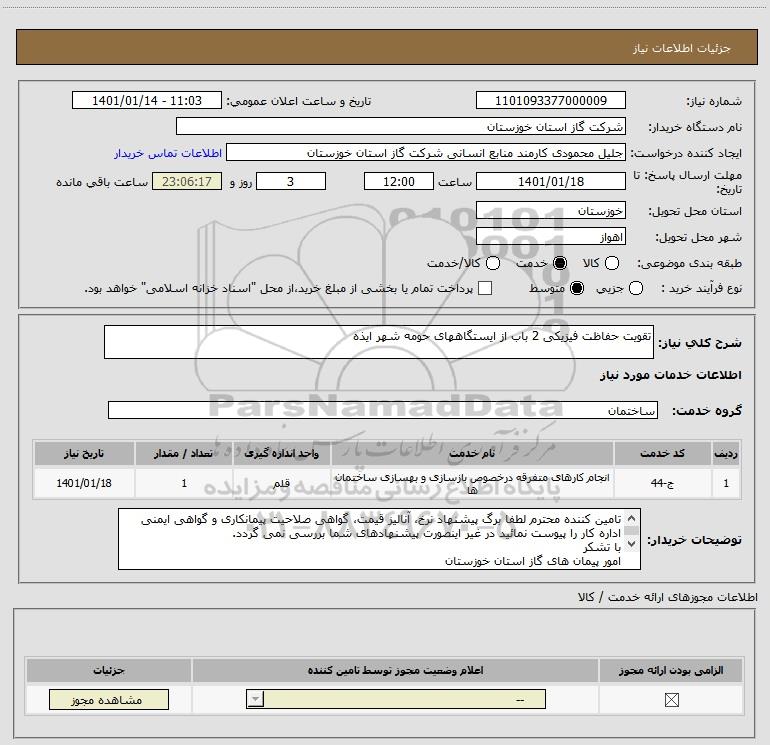Click service code cell ج-44
Screen dimensions: 770x745
click(662, 483)
